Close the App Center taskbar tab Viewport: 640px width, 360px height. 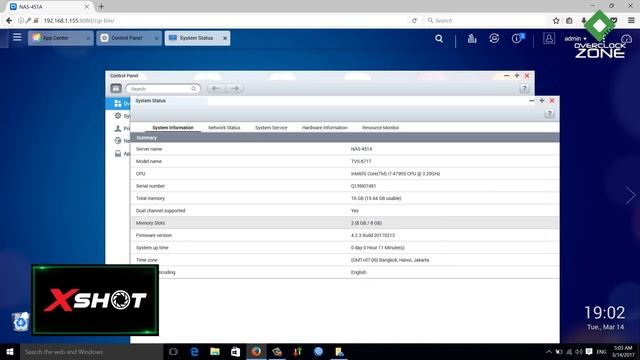88,38
